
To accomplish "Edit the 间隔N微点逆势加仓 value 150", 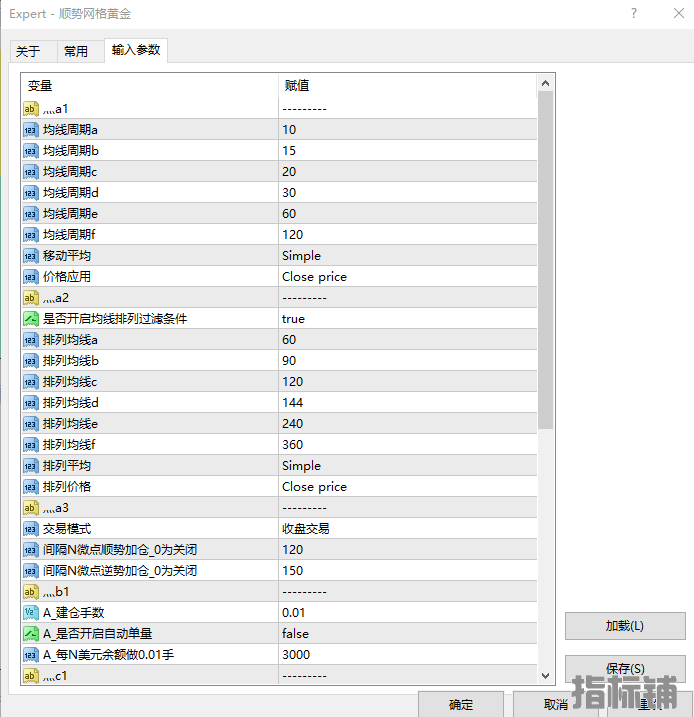I will (407, 571).
